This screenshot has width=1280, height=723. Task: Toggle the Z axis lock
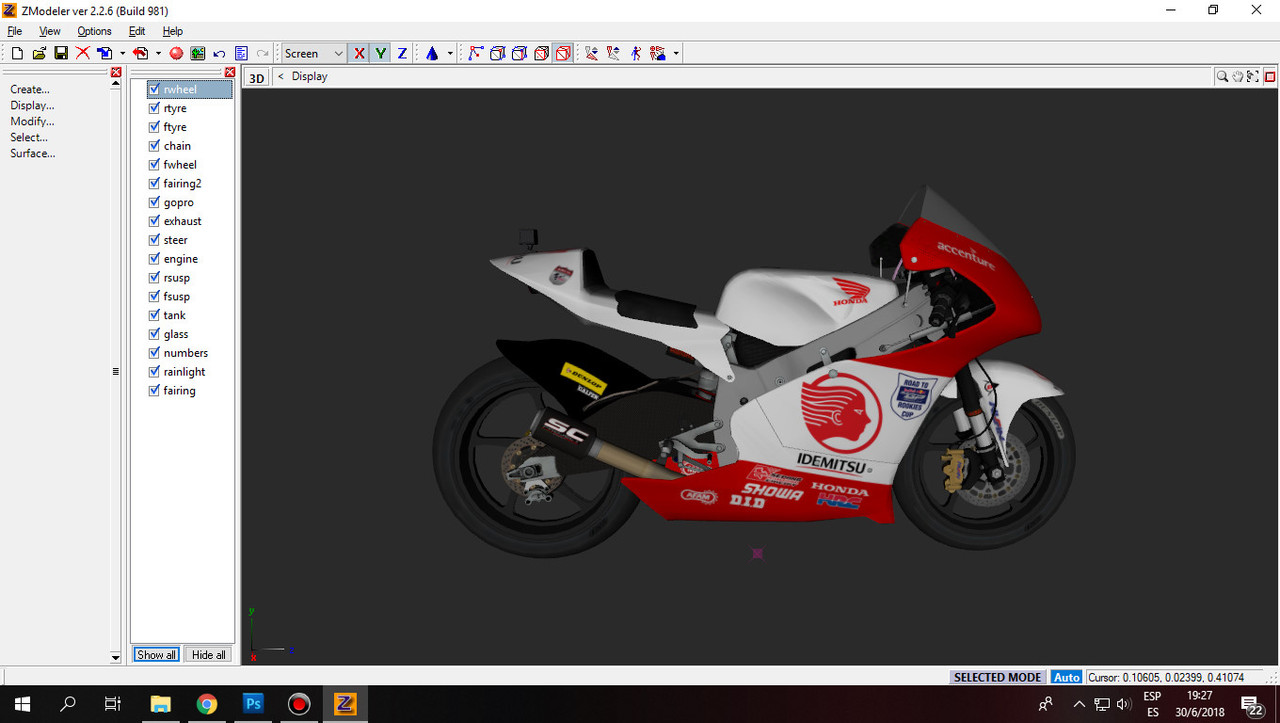402,53
